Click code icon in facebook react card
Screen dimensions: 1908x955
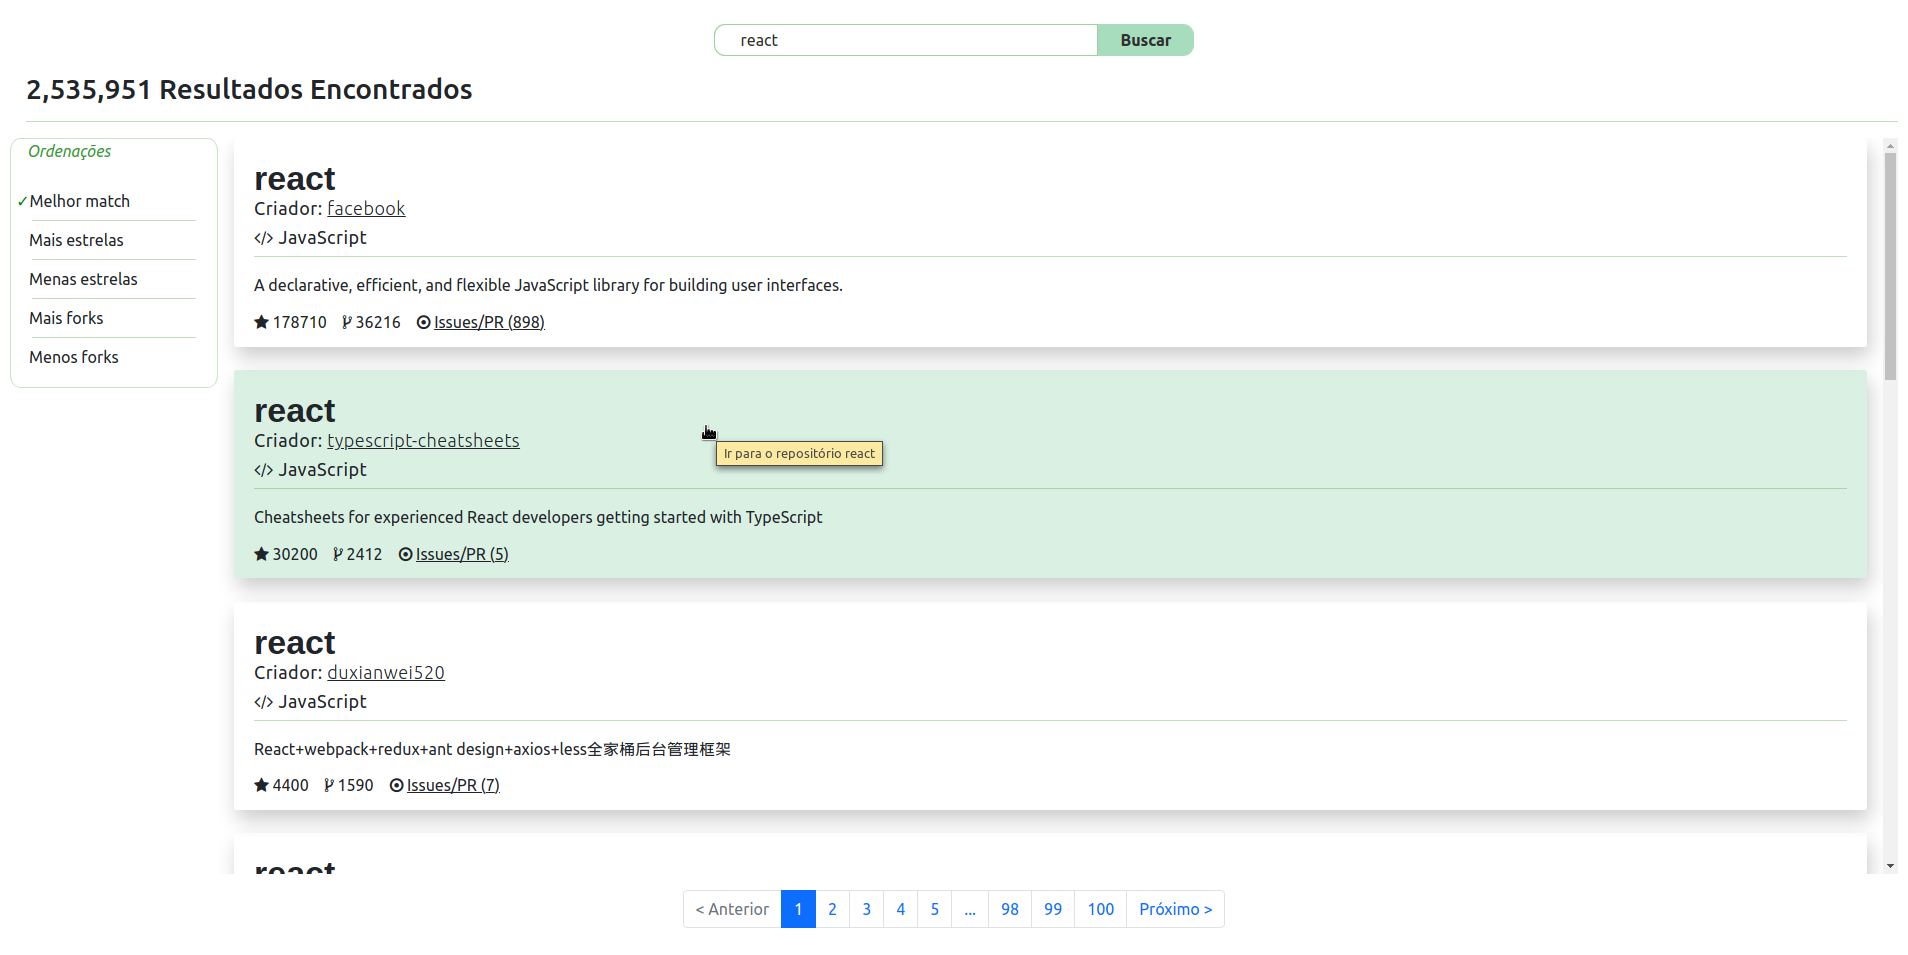coord(263,238)
